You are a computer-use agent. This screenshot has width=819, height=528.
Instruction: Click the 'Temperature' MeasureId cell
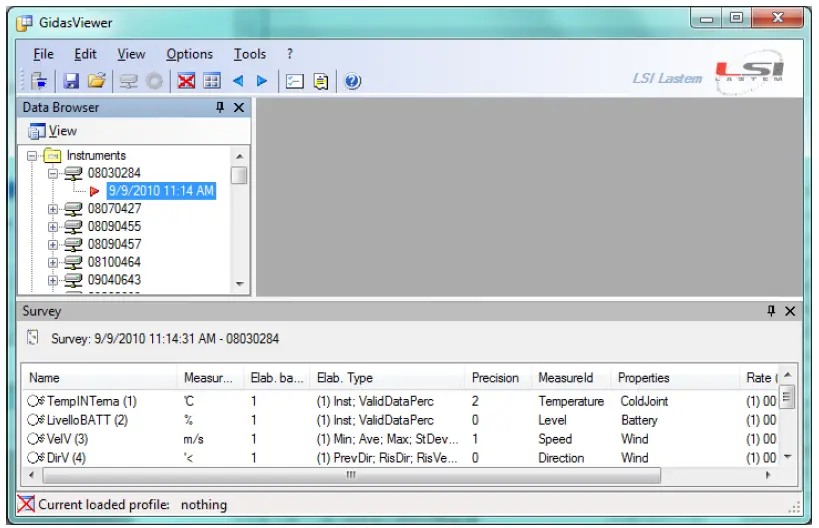pos(571,401)
